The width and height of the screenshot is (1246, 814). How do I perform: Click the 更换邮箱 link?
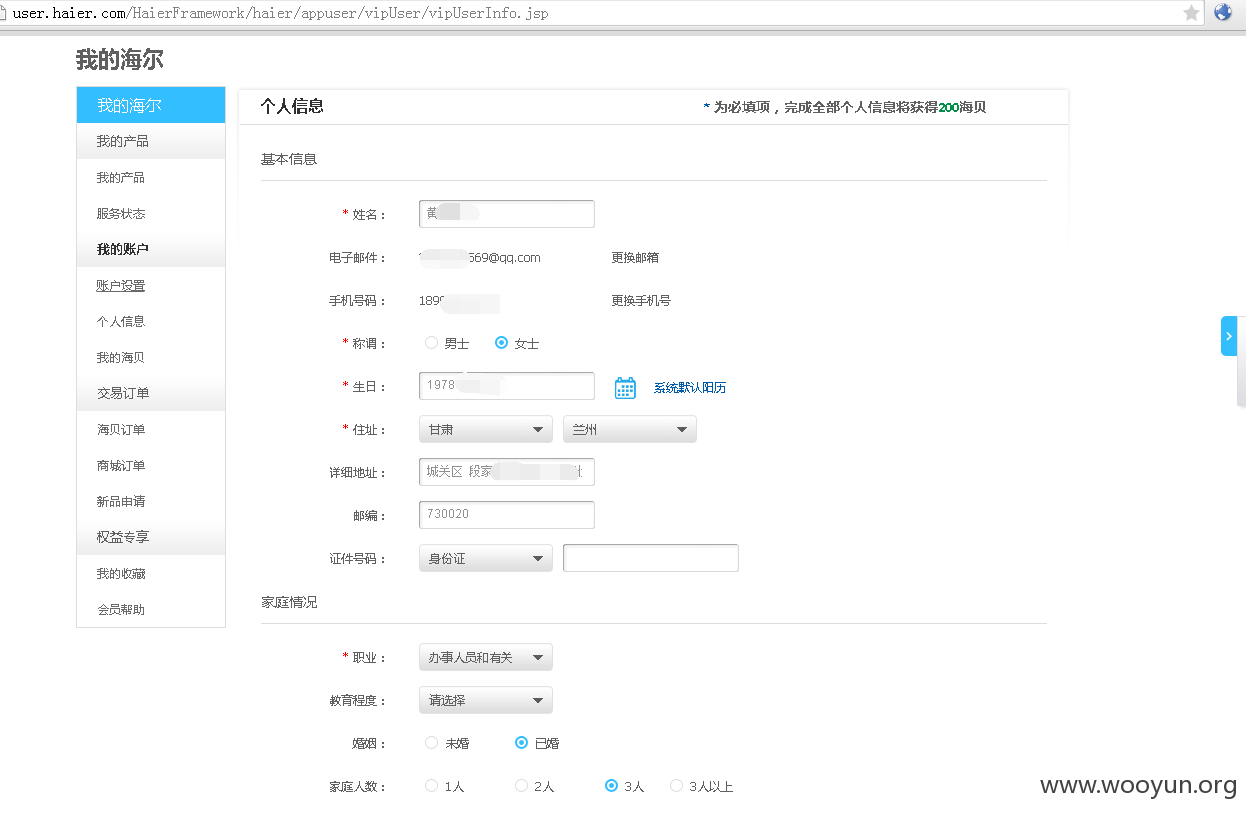coord(635,257)
